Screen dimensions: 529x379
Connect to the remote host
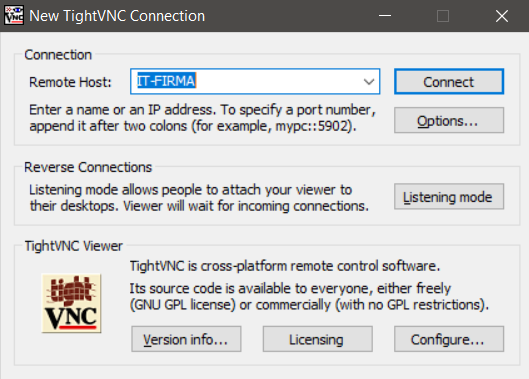(x=449, y=82)
